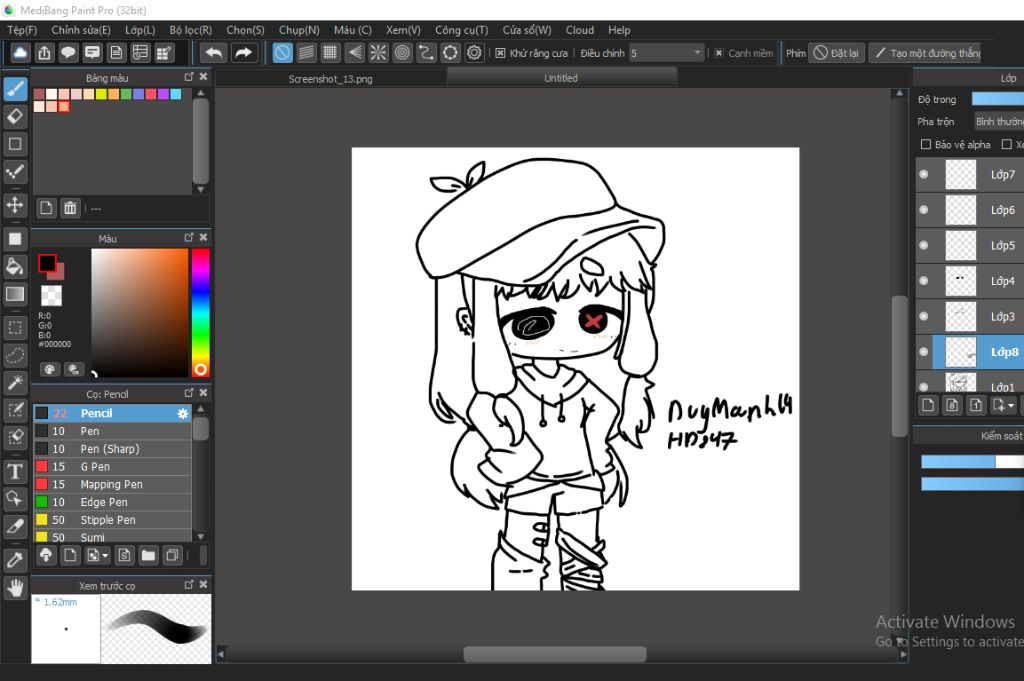Select the Gradient tool
The height and width of the screenshot is (681, 1024).
(x=15, y=294)
